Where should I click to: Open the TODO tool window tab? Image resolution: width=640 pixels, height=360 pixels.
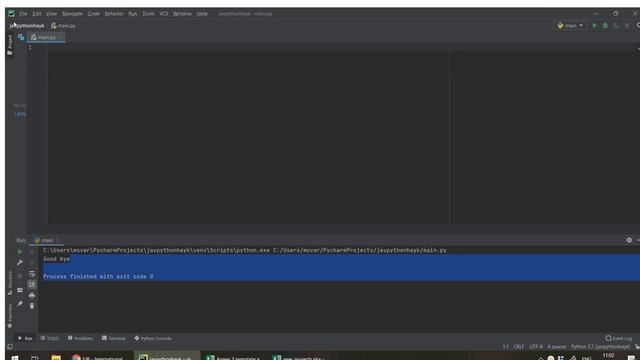[x=50, y=338]
